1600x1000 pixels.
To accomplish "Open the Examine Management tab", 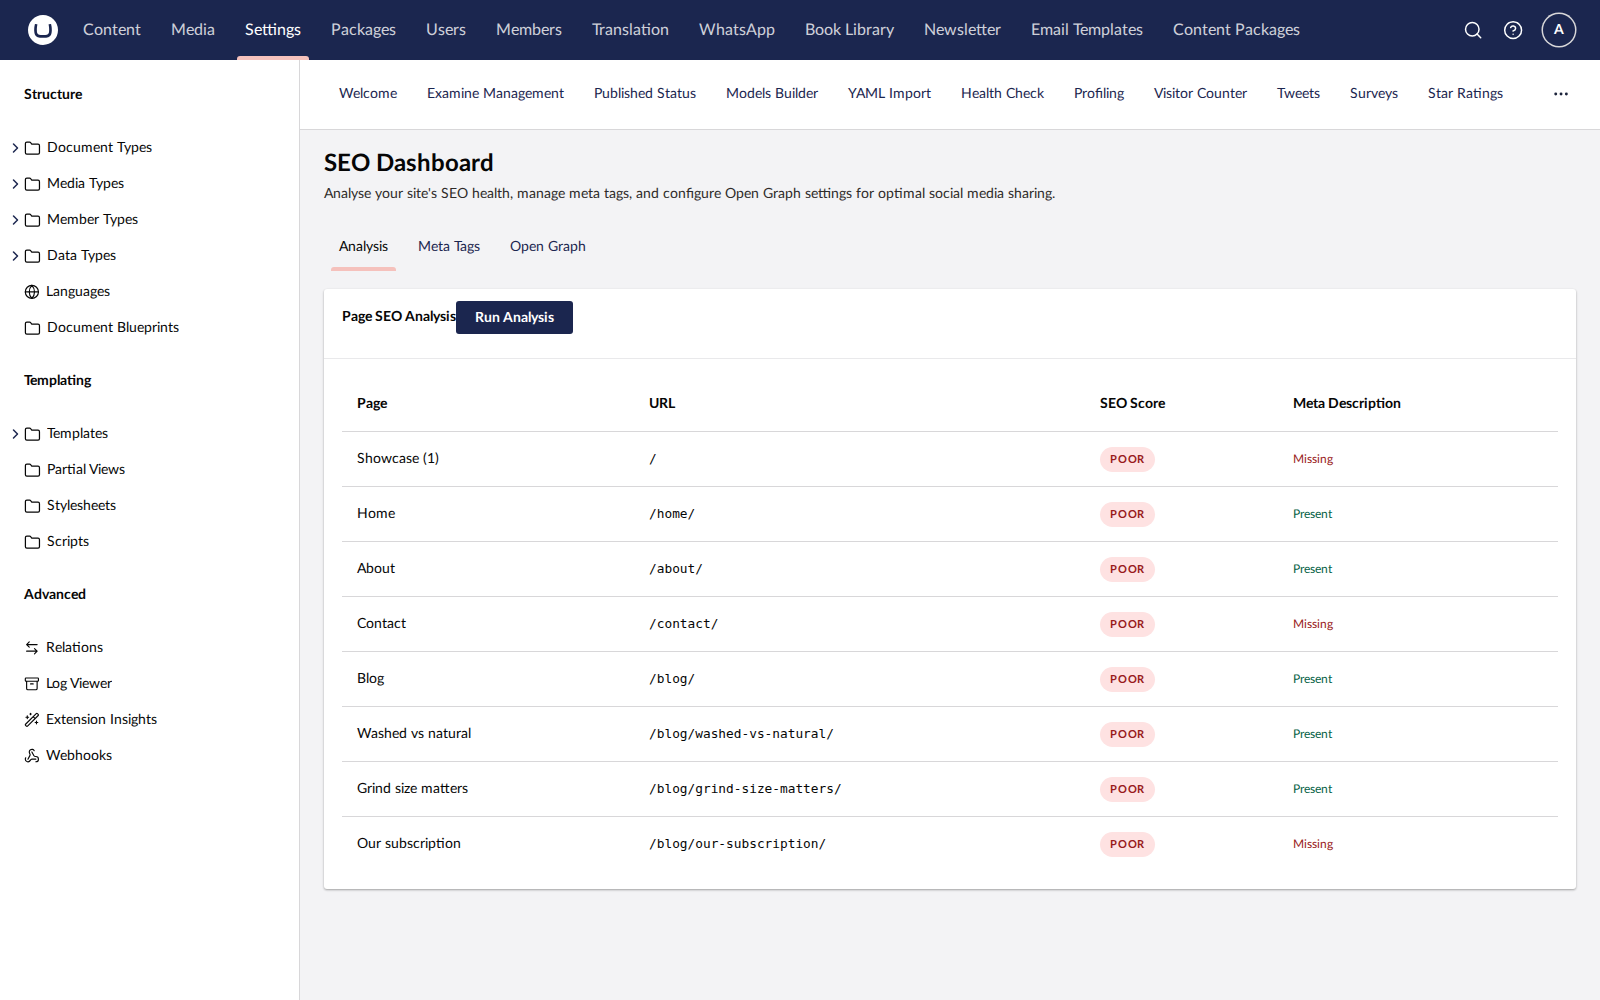I will pos(495,93).
